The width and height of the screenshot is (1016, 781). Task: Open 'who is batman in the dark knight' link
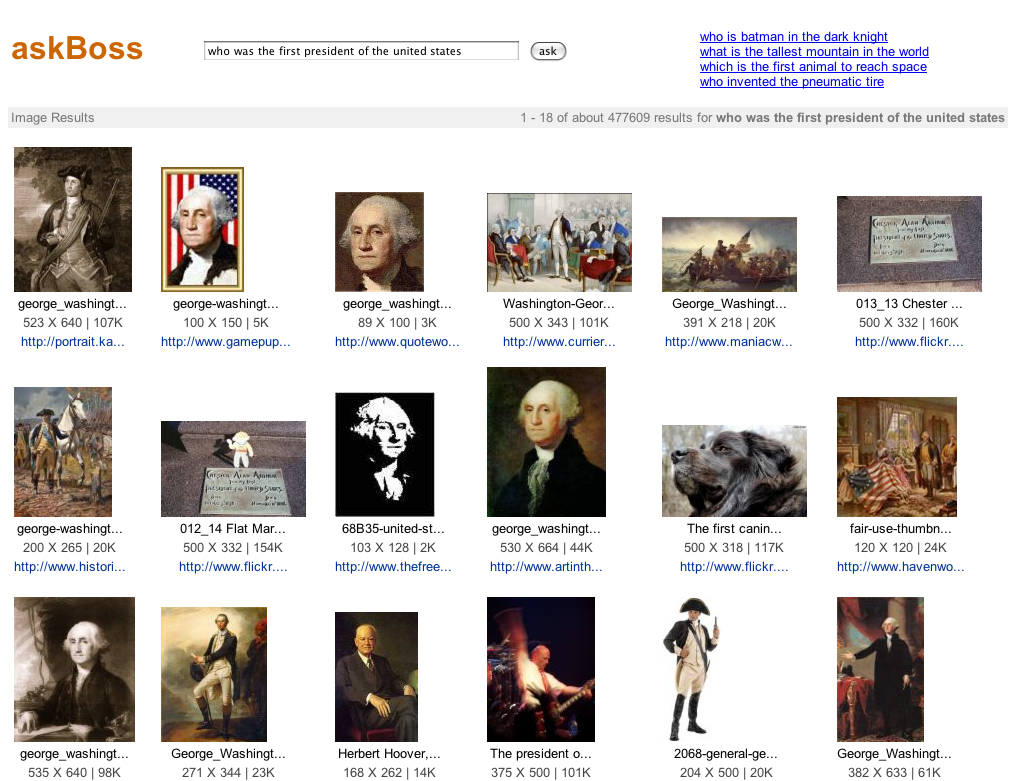(x=793, y=37)
